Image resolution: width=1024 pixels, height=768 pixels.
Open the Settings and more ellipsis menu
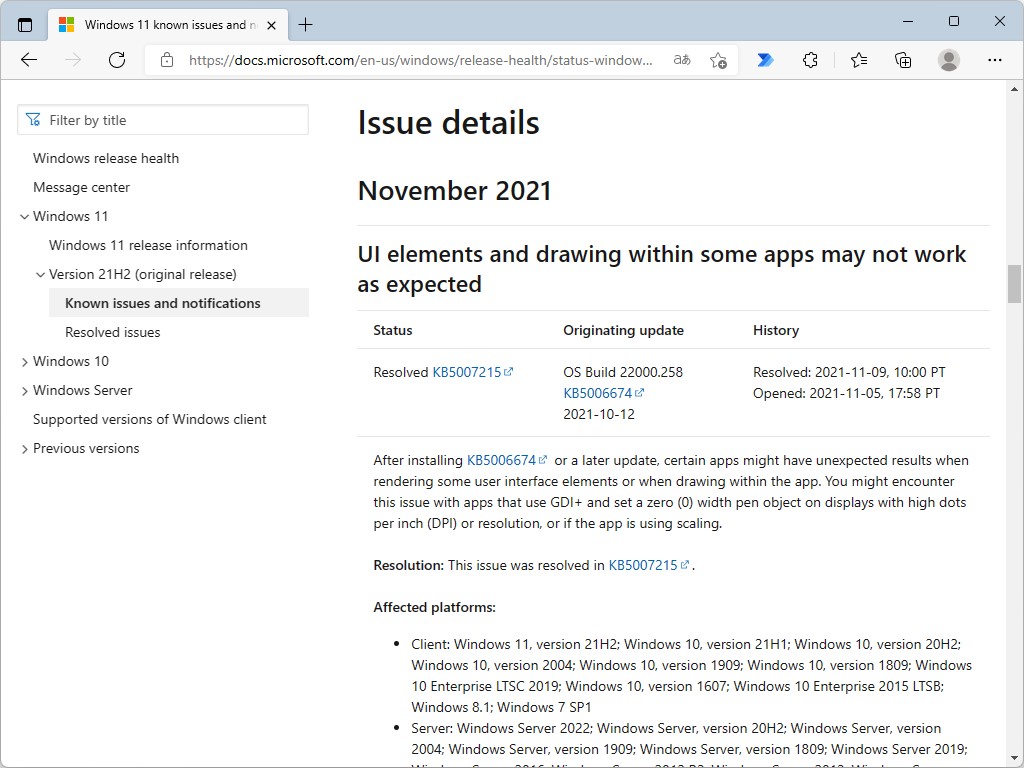995,60
